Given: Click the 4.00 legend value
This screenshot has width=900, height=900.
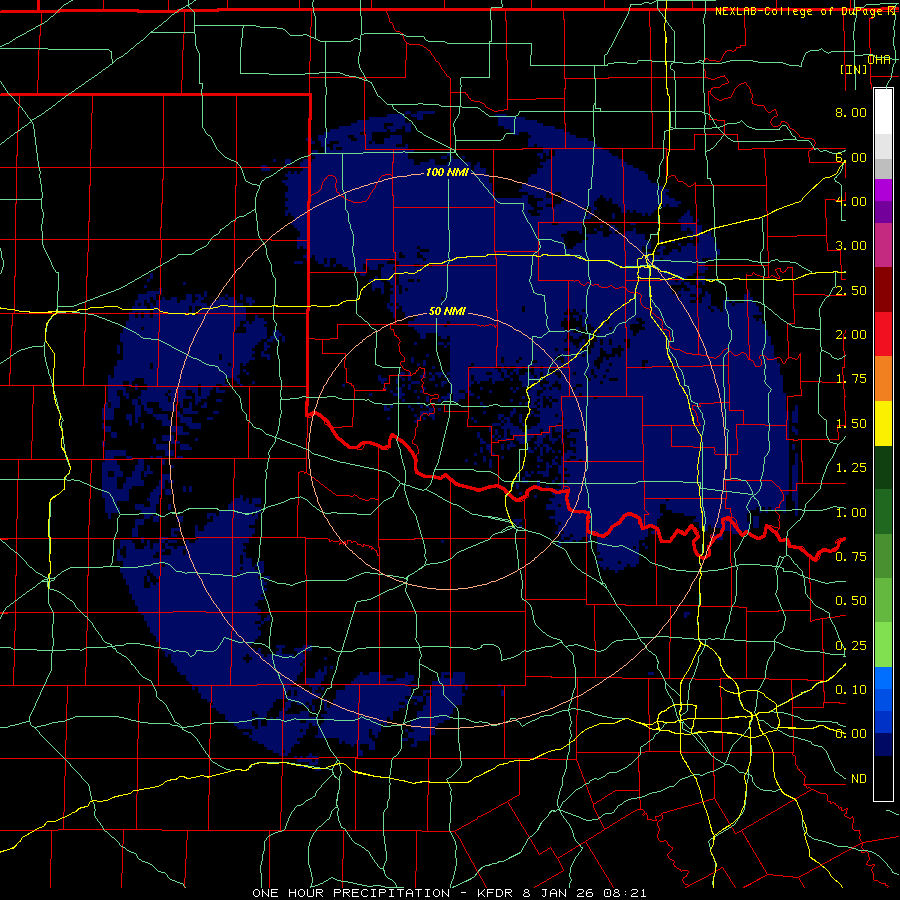Looking at the screenshot, I should point(851,201).
